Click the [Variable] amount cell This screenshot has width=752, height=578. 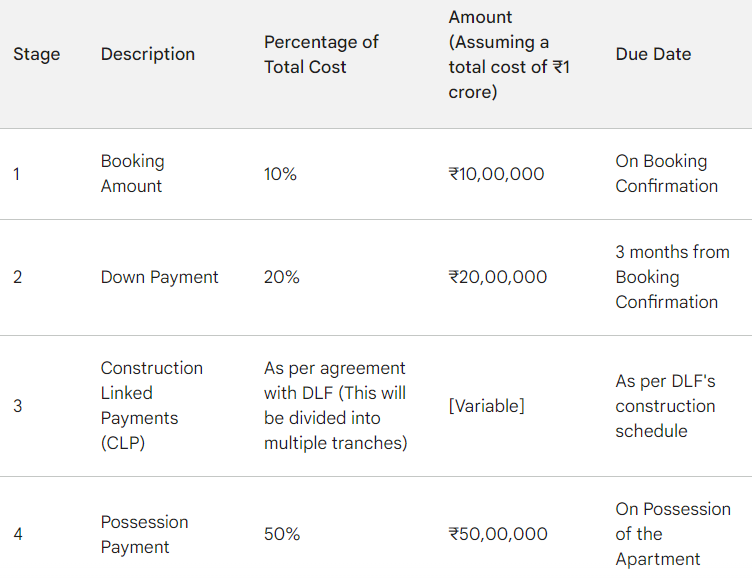point(486,406)
